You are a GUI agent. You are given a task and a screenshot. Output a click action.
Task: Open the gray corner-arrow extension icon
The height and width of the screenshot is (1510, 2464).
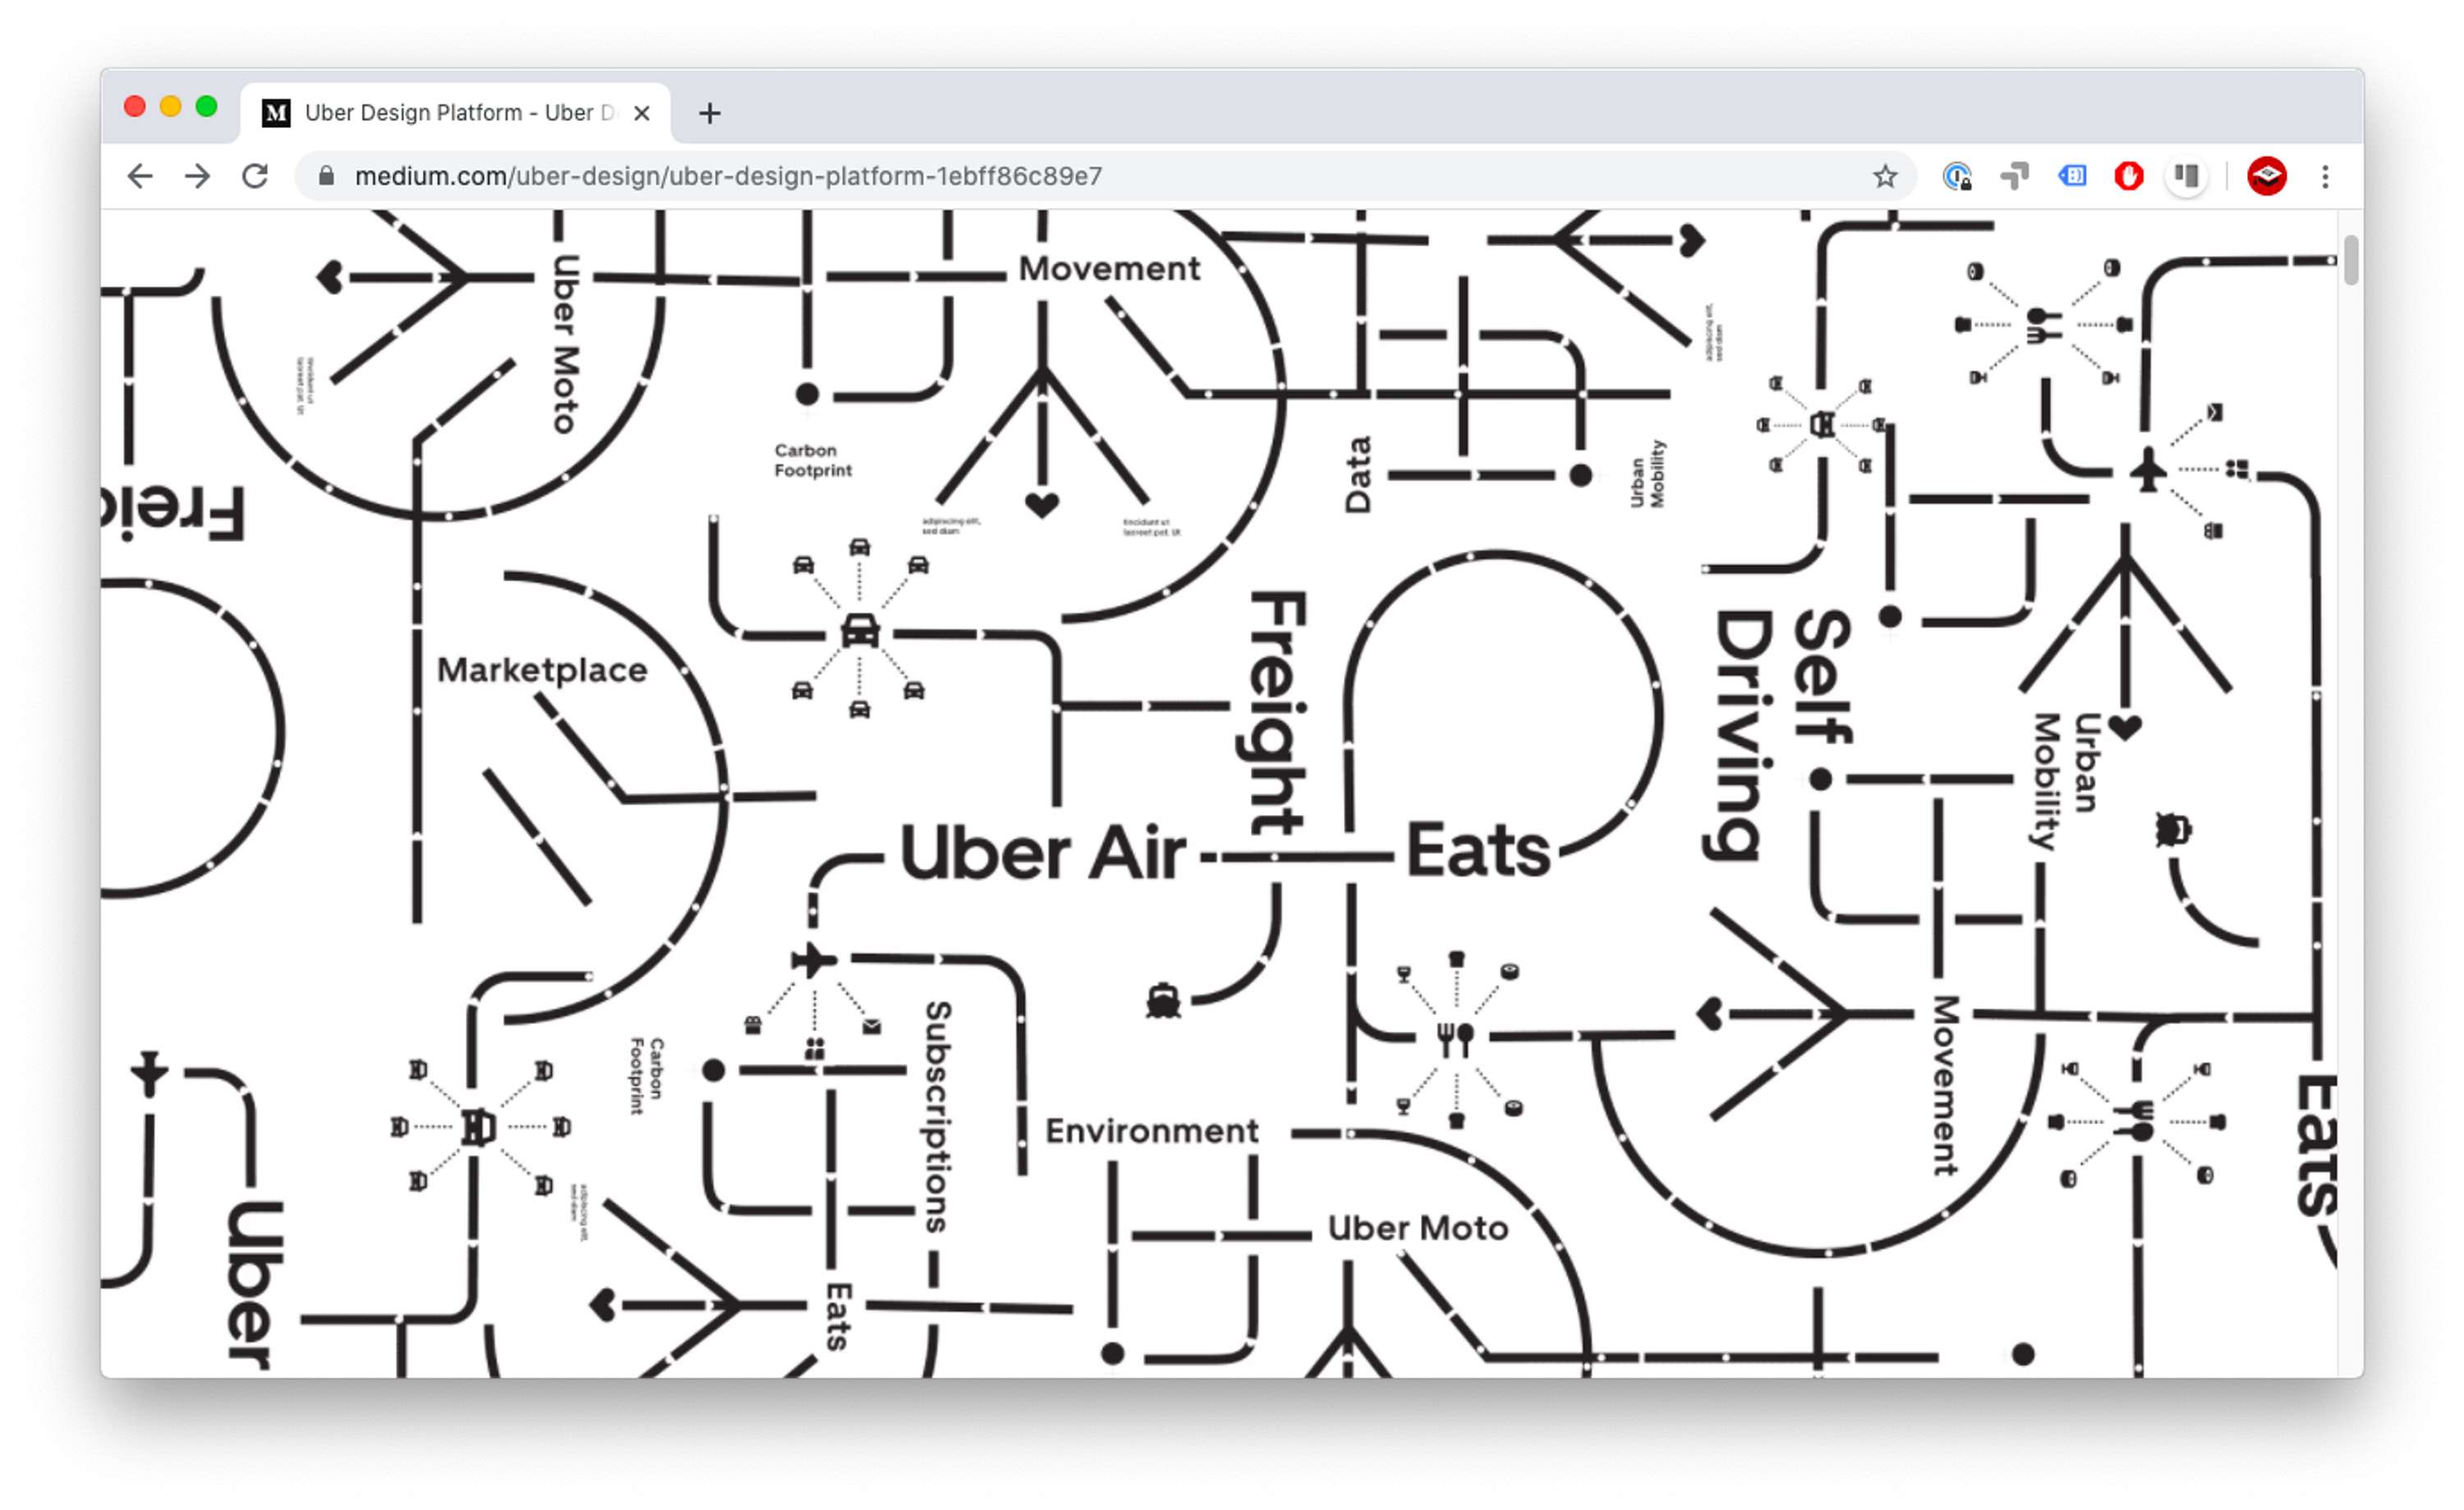2014,176
